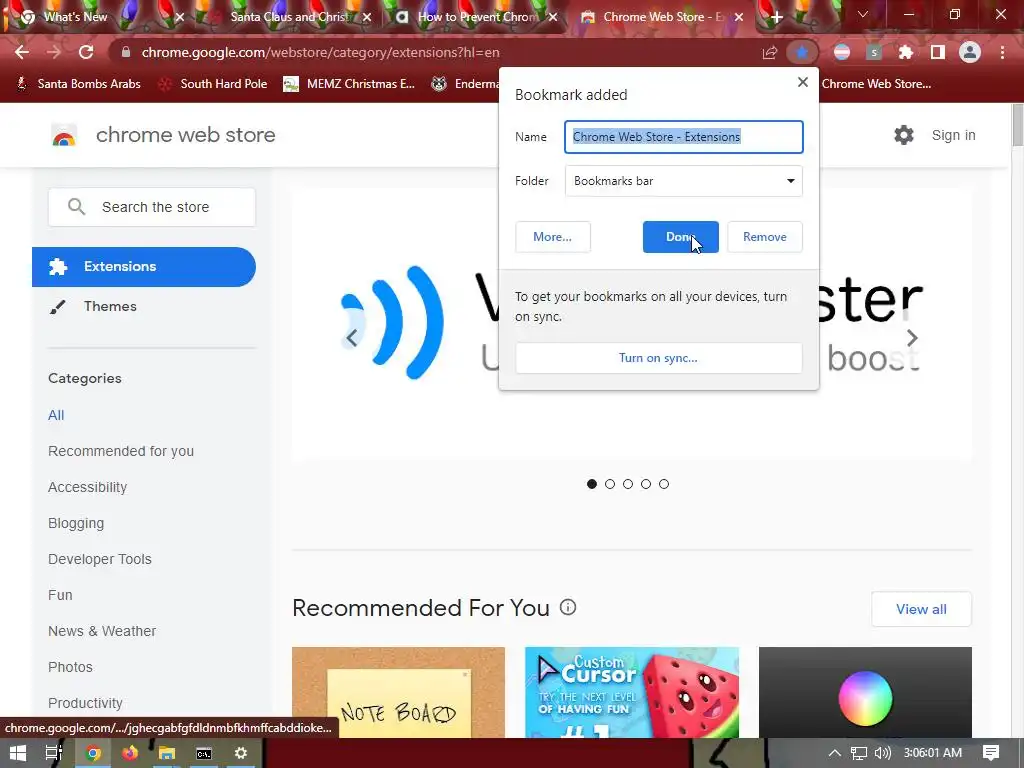This screenshot has width=1024, height=768.
Task: Select the third carousel dot
Action: click(628, 484)
